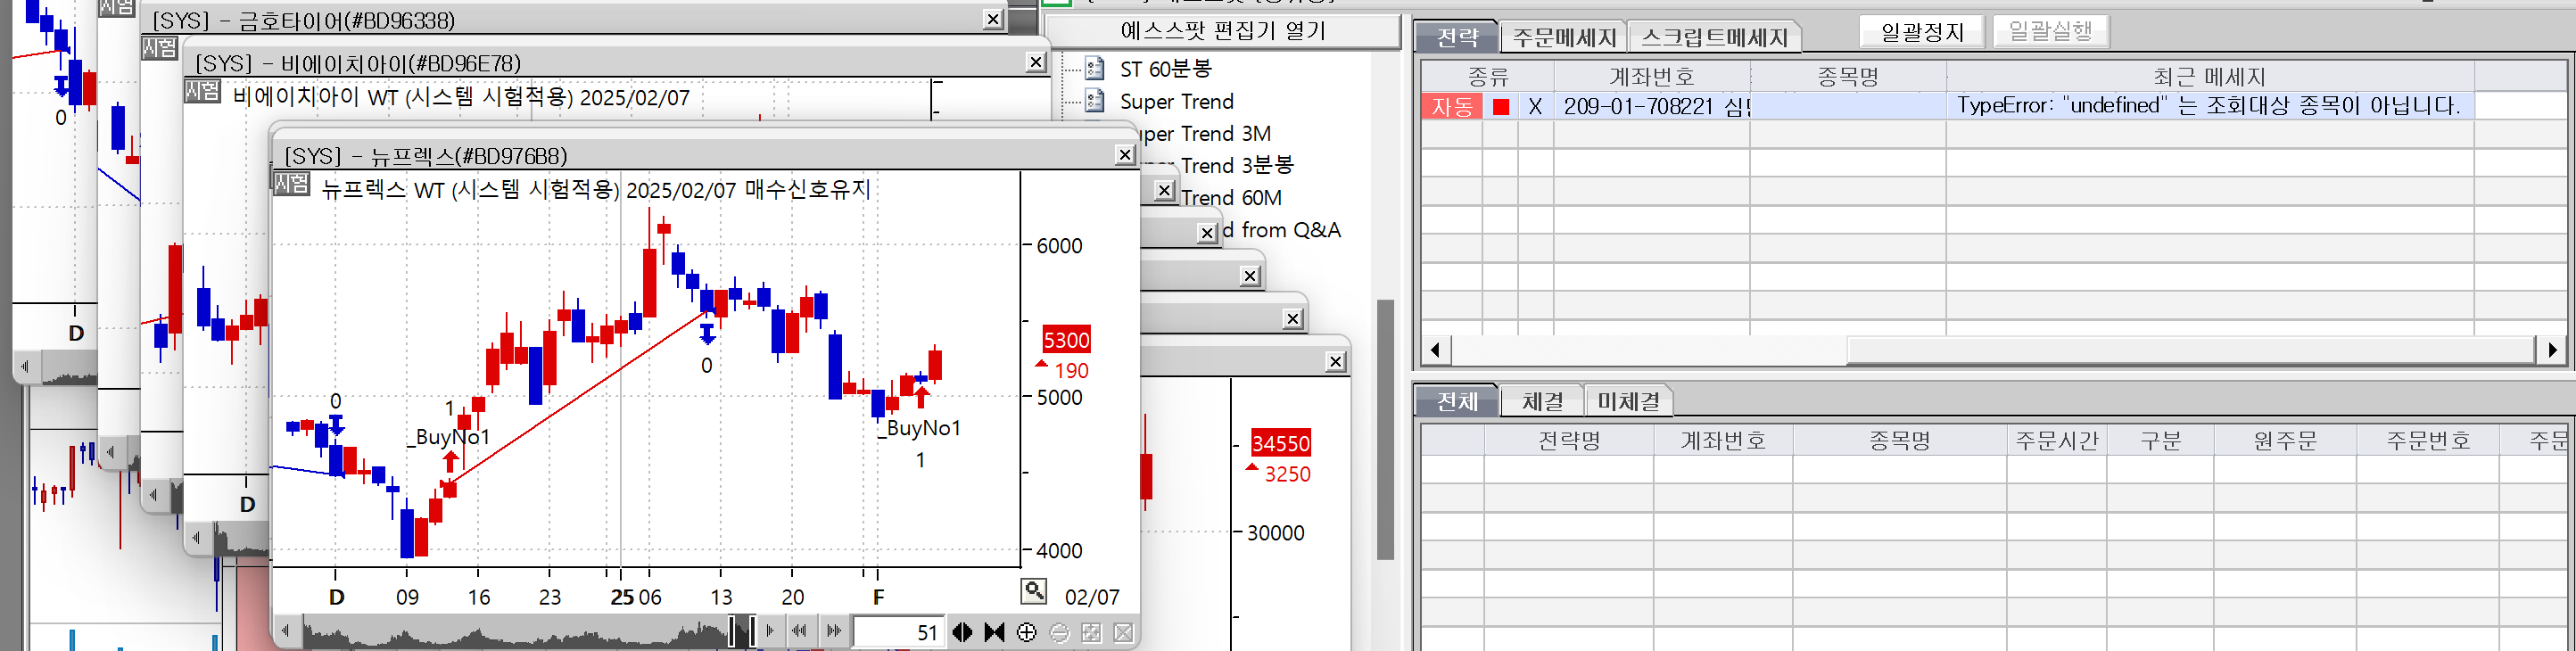Viewport: 2576px width, 651px height.
Task: Open the ST 60분봉 script file
Action: click(1165, 69)
